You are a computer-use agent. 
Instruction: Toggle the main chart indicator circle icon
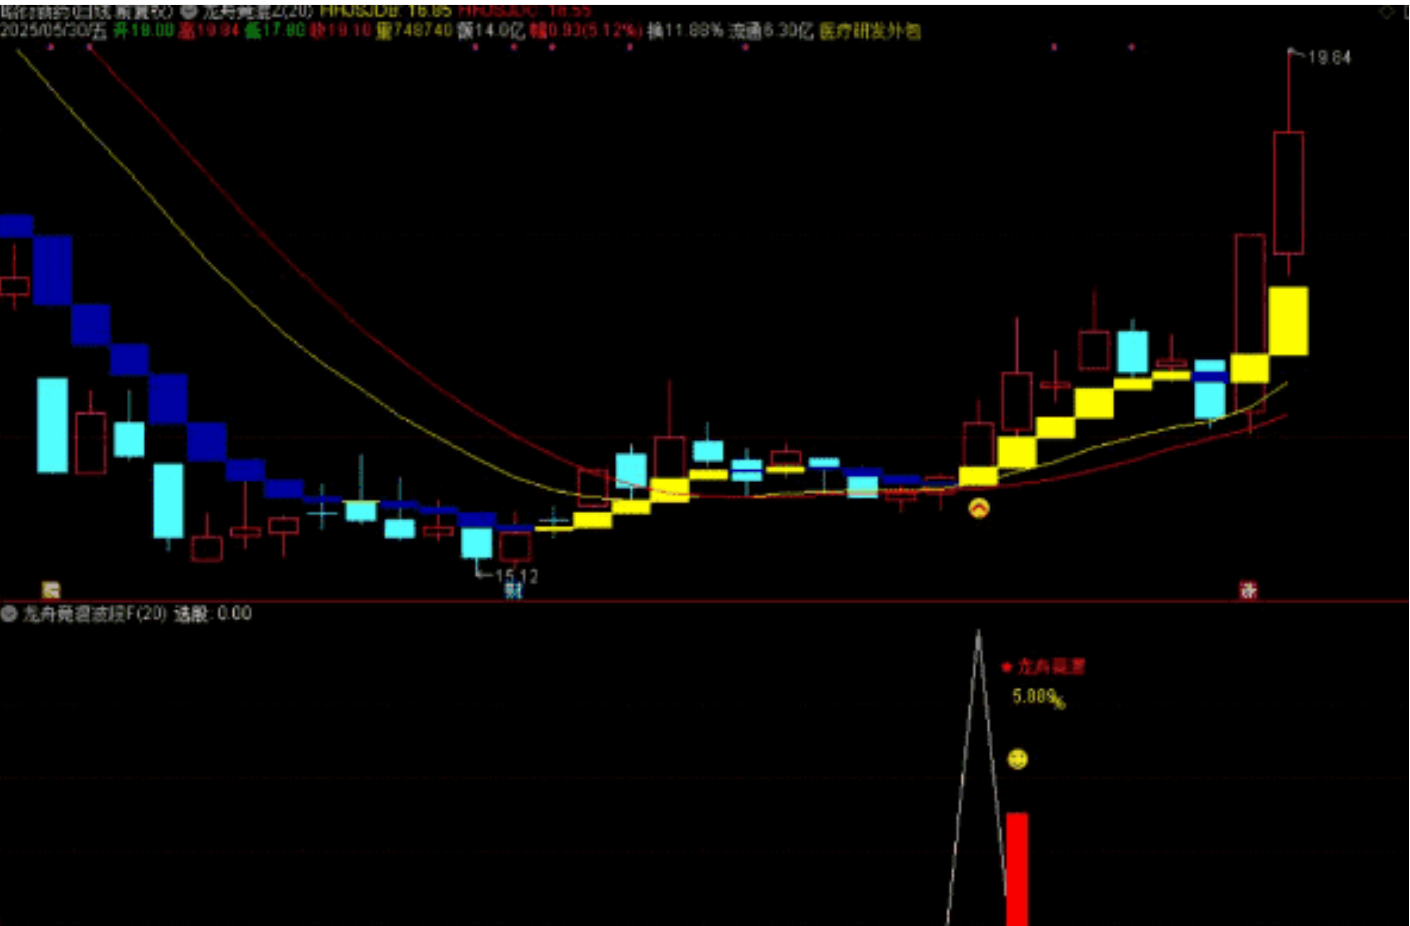(x=190, y=12)
